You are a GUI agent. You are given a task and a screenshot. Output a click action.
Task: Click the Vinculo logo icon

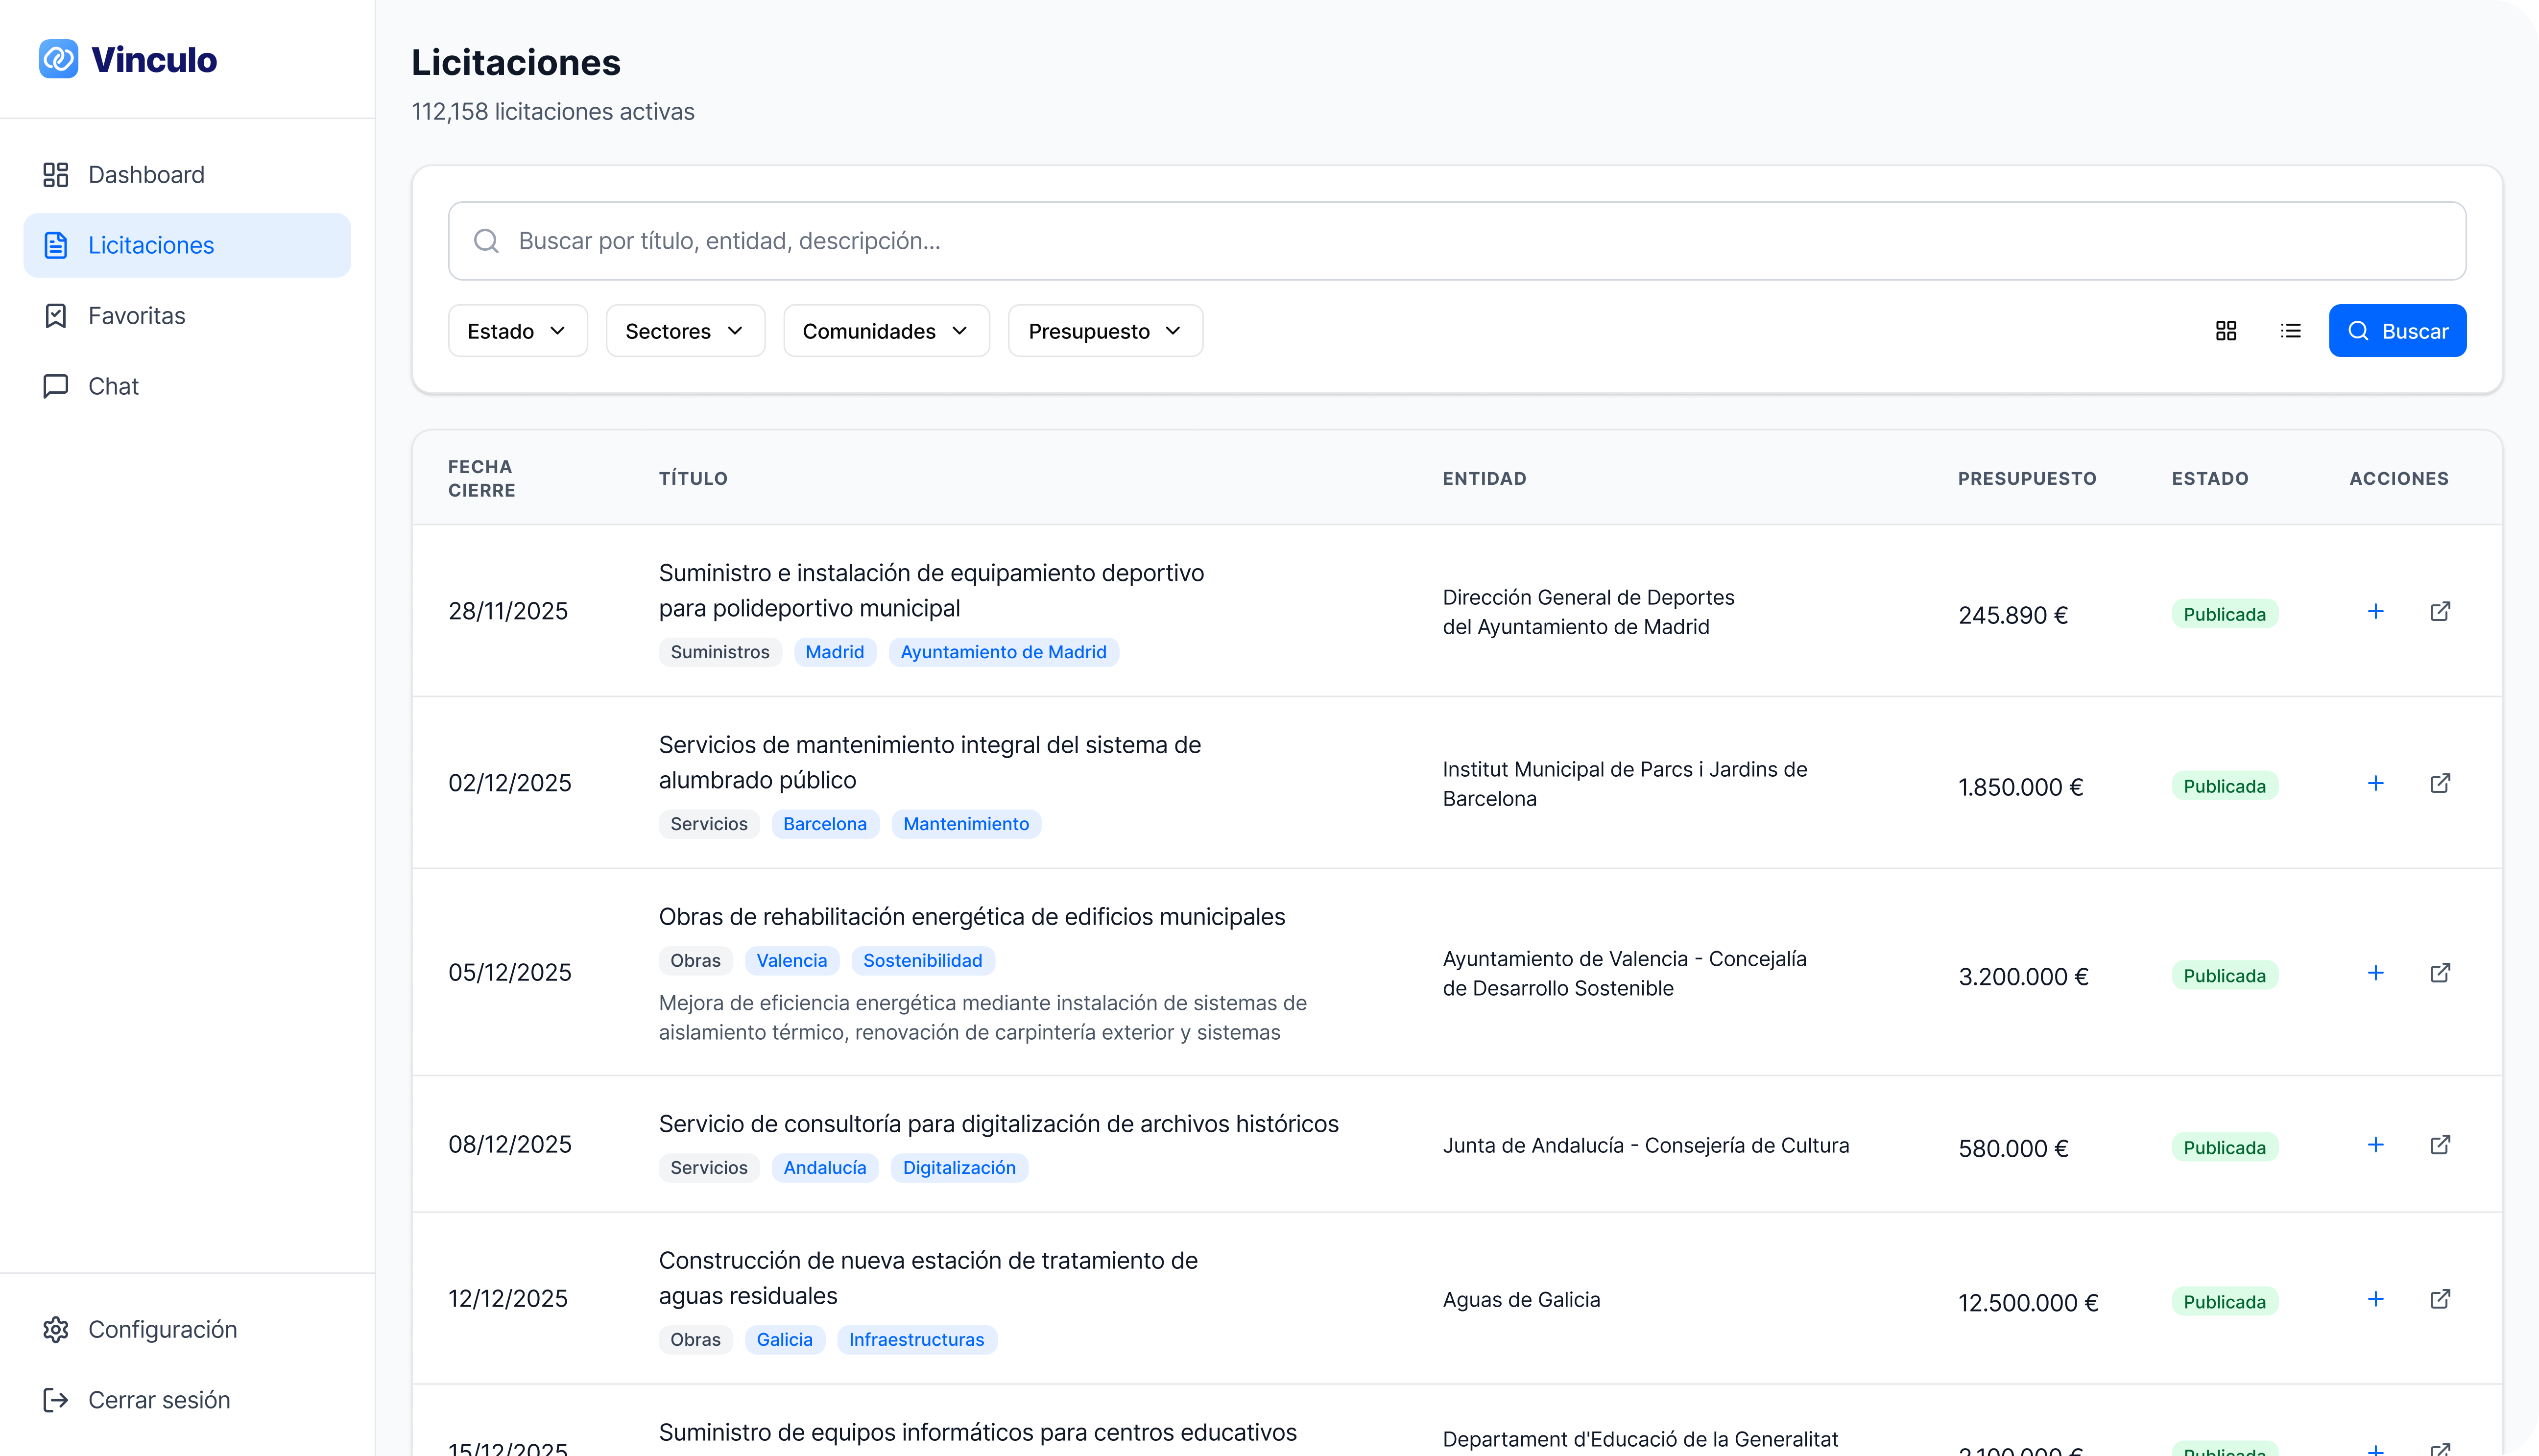(x=58, y=59)
